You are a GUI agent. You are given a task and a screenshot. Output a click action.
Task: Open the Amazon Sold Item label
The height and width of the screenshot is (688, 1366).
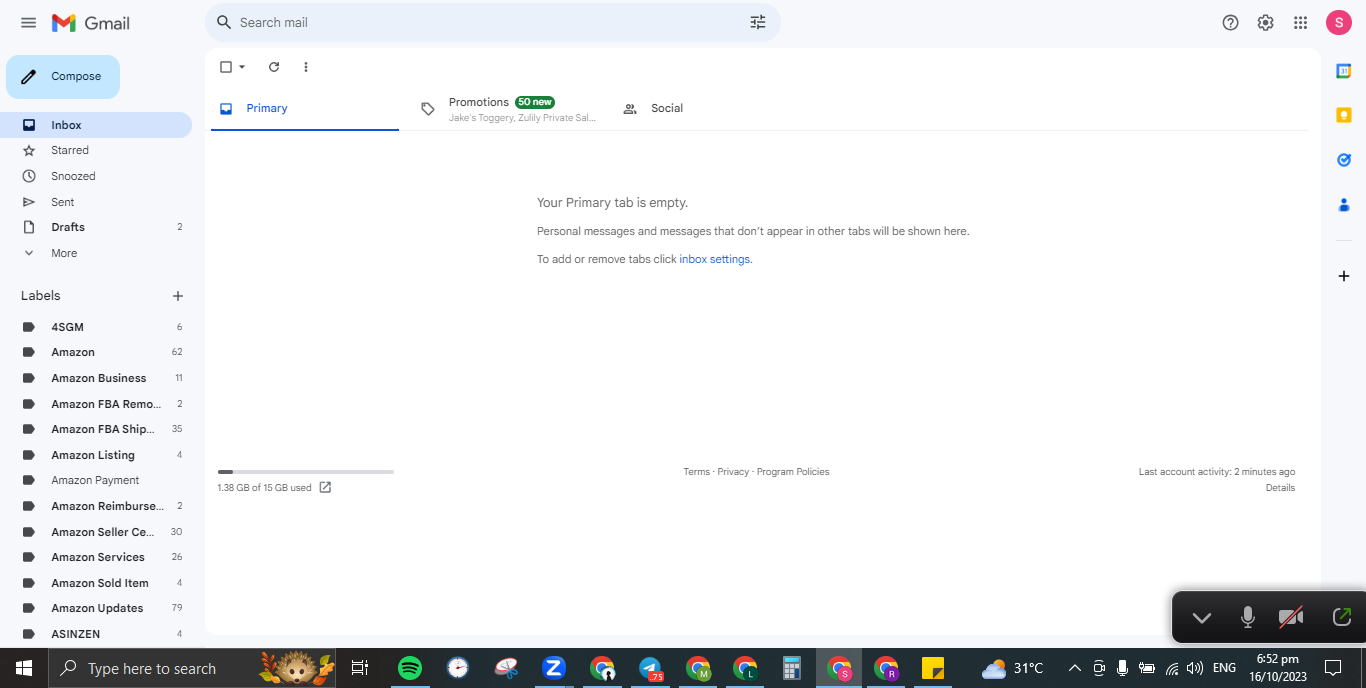[96, 583]
